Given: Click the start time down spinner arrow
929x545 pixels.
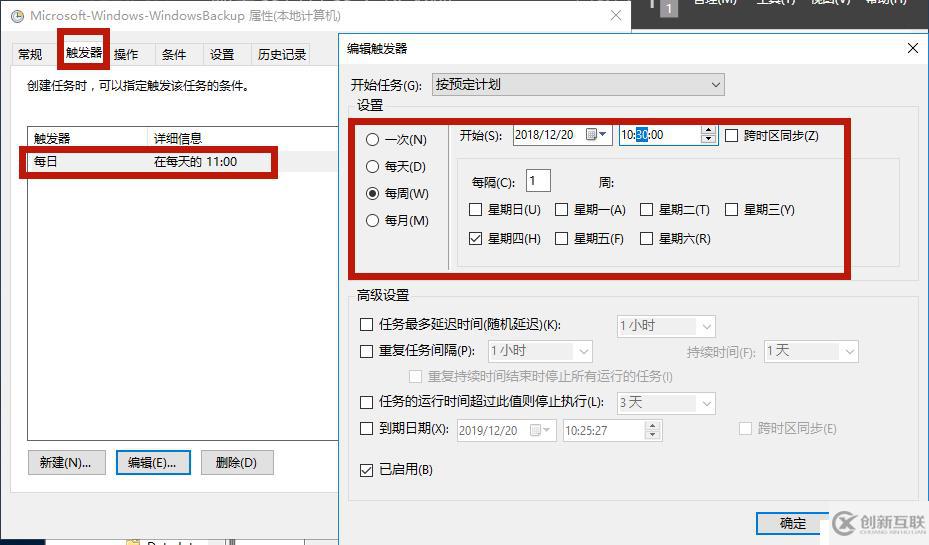Looking at the screenshot, I should click(x=708, y=140).
